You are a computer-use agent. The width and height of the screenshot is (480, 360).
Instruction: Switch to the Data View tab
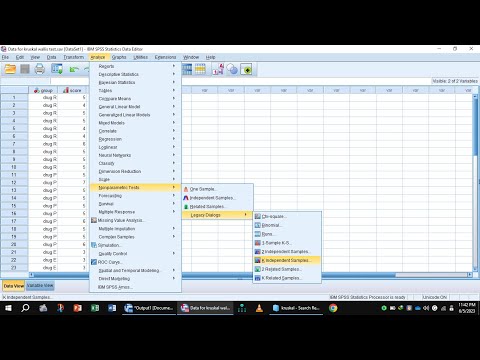pyautogui.click(x=14, y=286)
